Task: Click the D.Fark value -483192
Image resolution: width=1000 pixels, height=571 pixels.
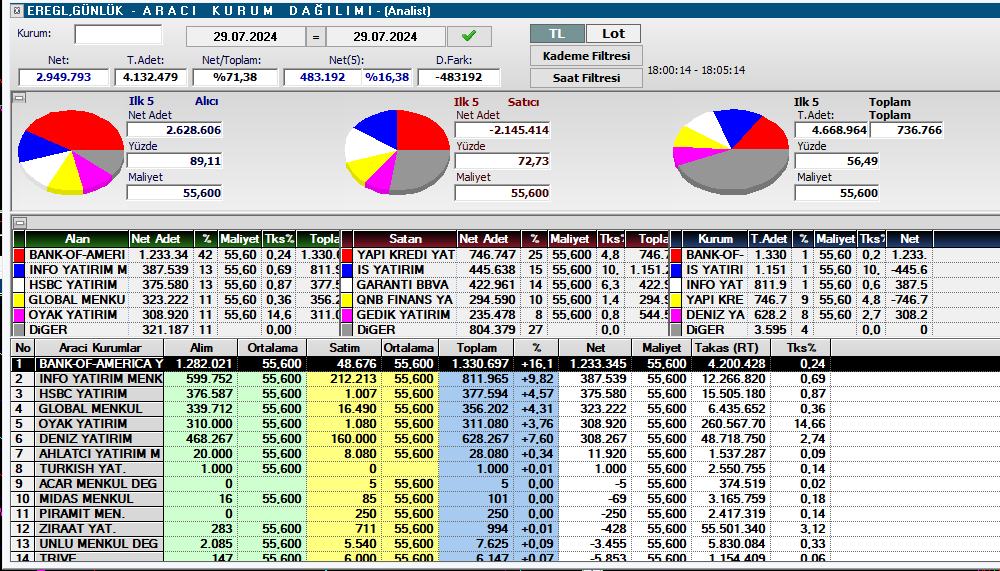Action: click(459, 77)
